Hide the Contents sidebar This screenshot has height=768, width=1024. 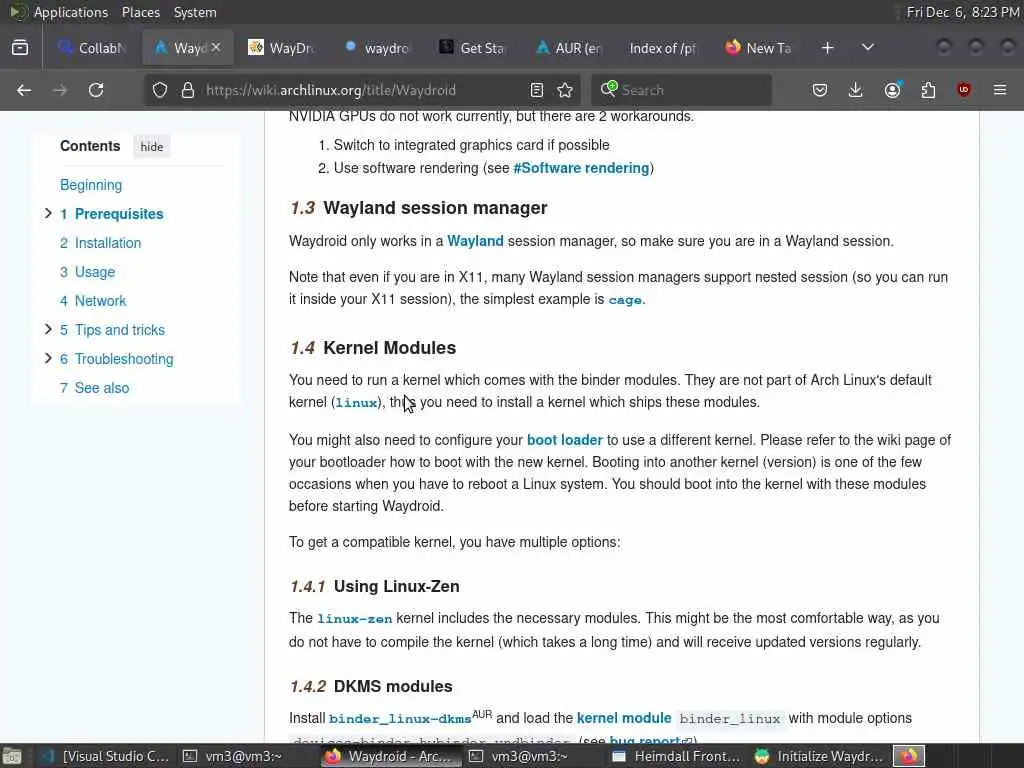[x=152, y=147]
